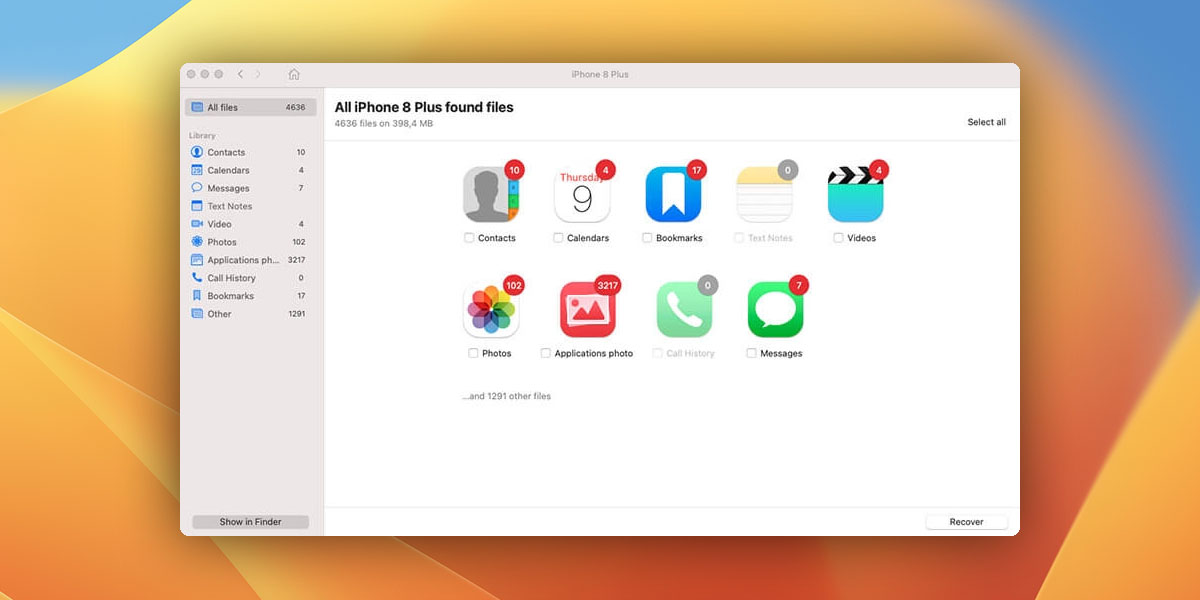Click 'All iPhone 8 Plus found files' heading

coord(424,107)
